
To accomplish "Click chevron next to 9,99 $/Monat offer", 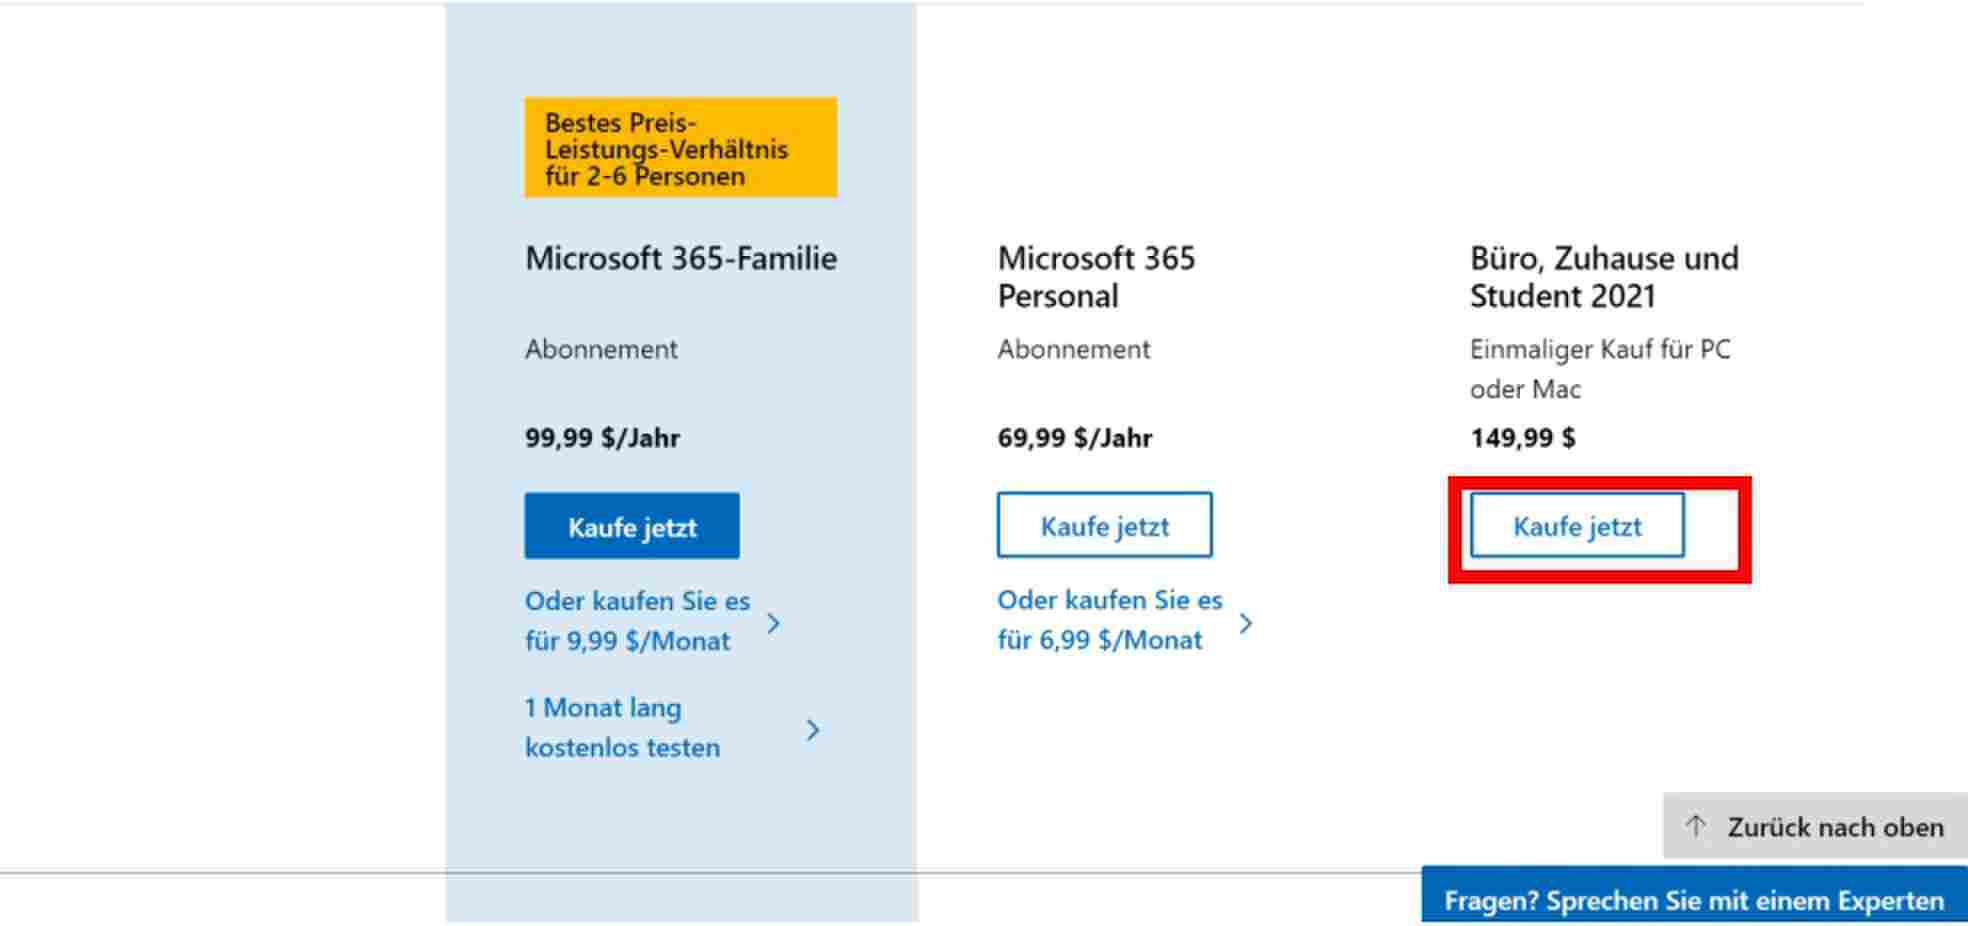I will (x=773, y=623).
